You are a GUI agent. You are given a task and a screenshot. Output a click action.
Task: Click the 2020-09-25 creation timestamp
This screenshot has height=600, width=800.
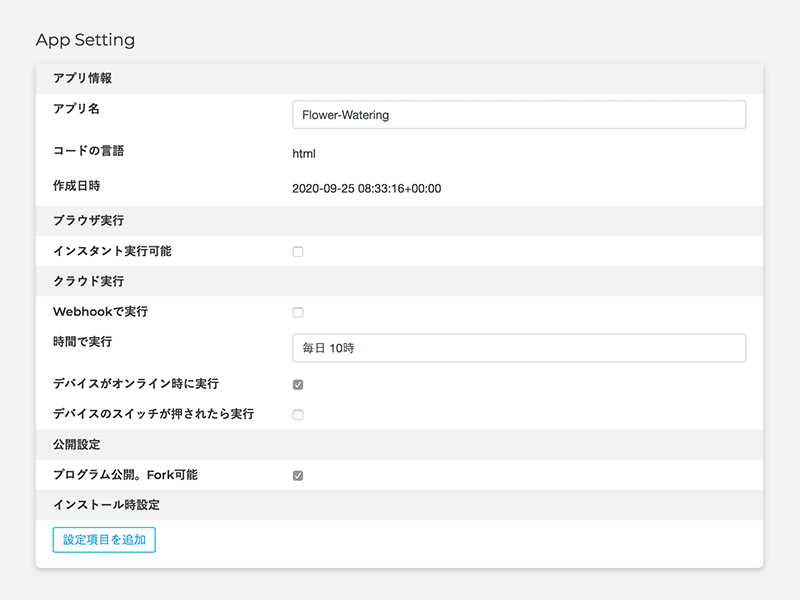coord(366,188)
